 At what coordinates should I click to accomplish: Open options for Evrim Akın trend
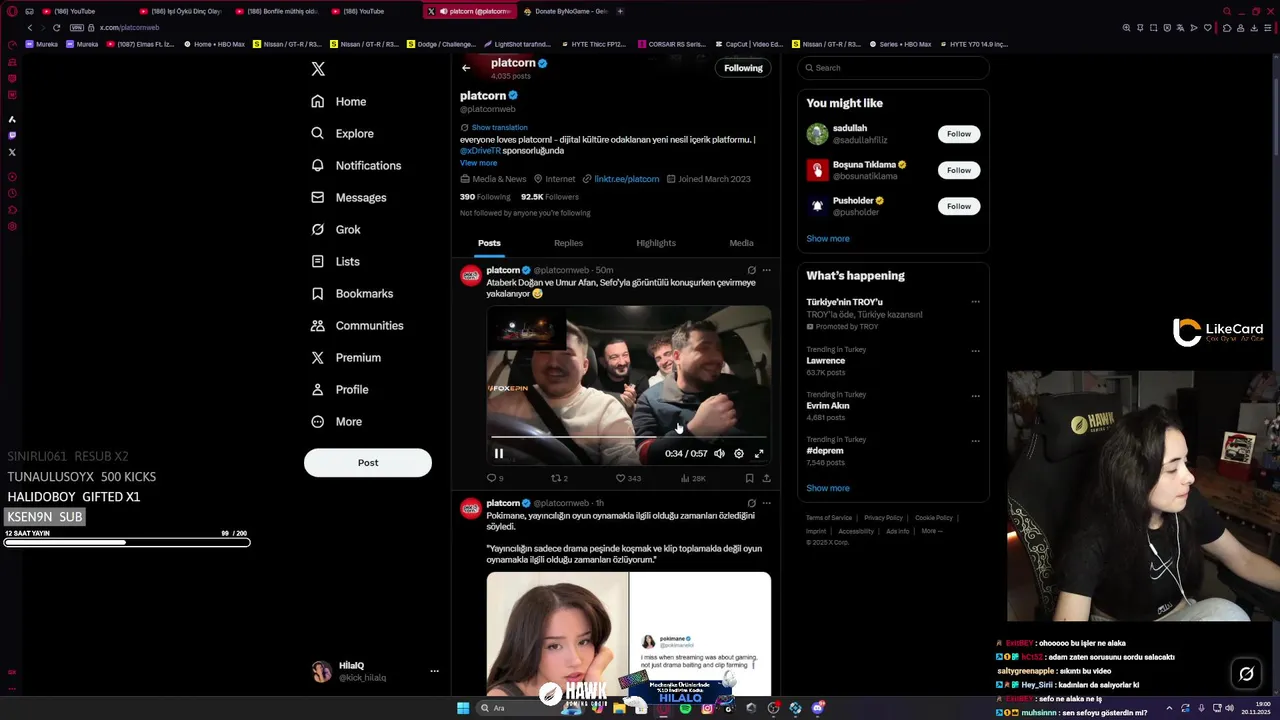click(x=975, y=396)
